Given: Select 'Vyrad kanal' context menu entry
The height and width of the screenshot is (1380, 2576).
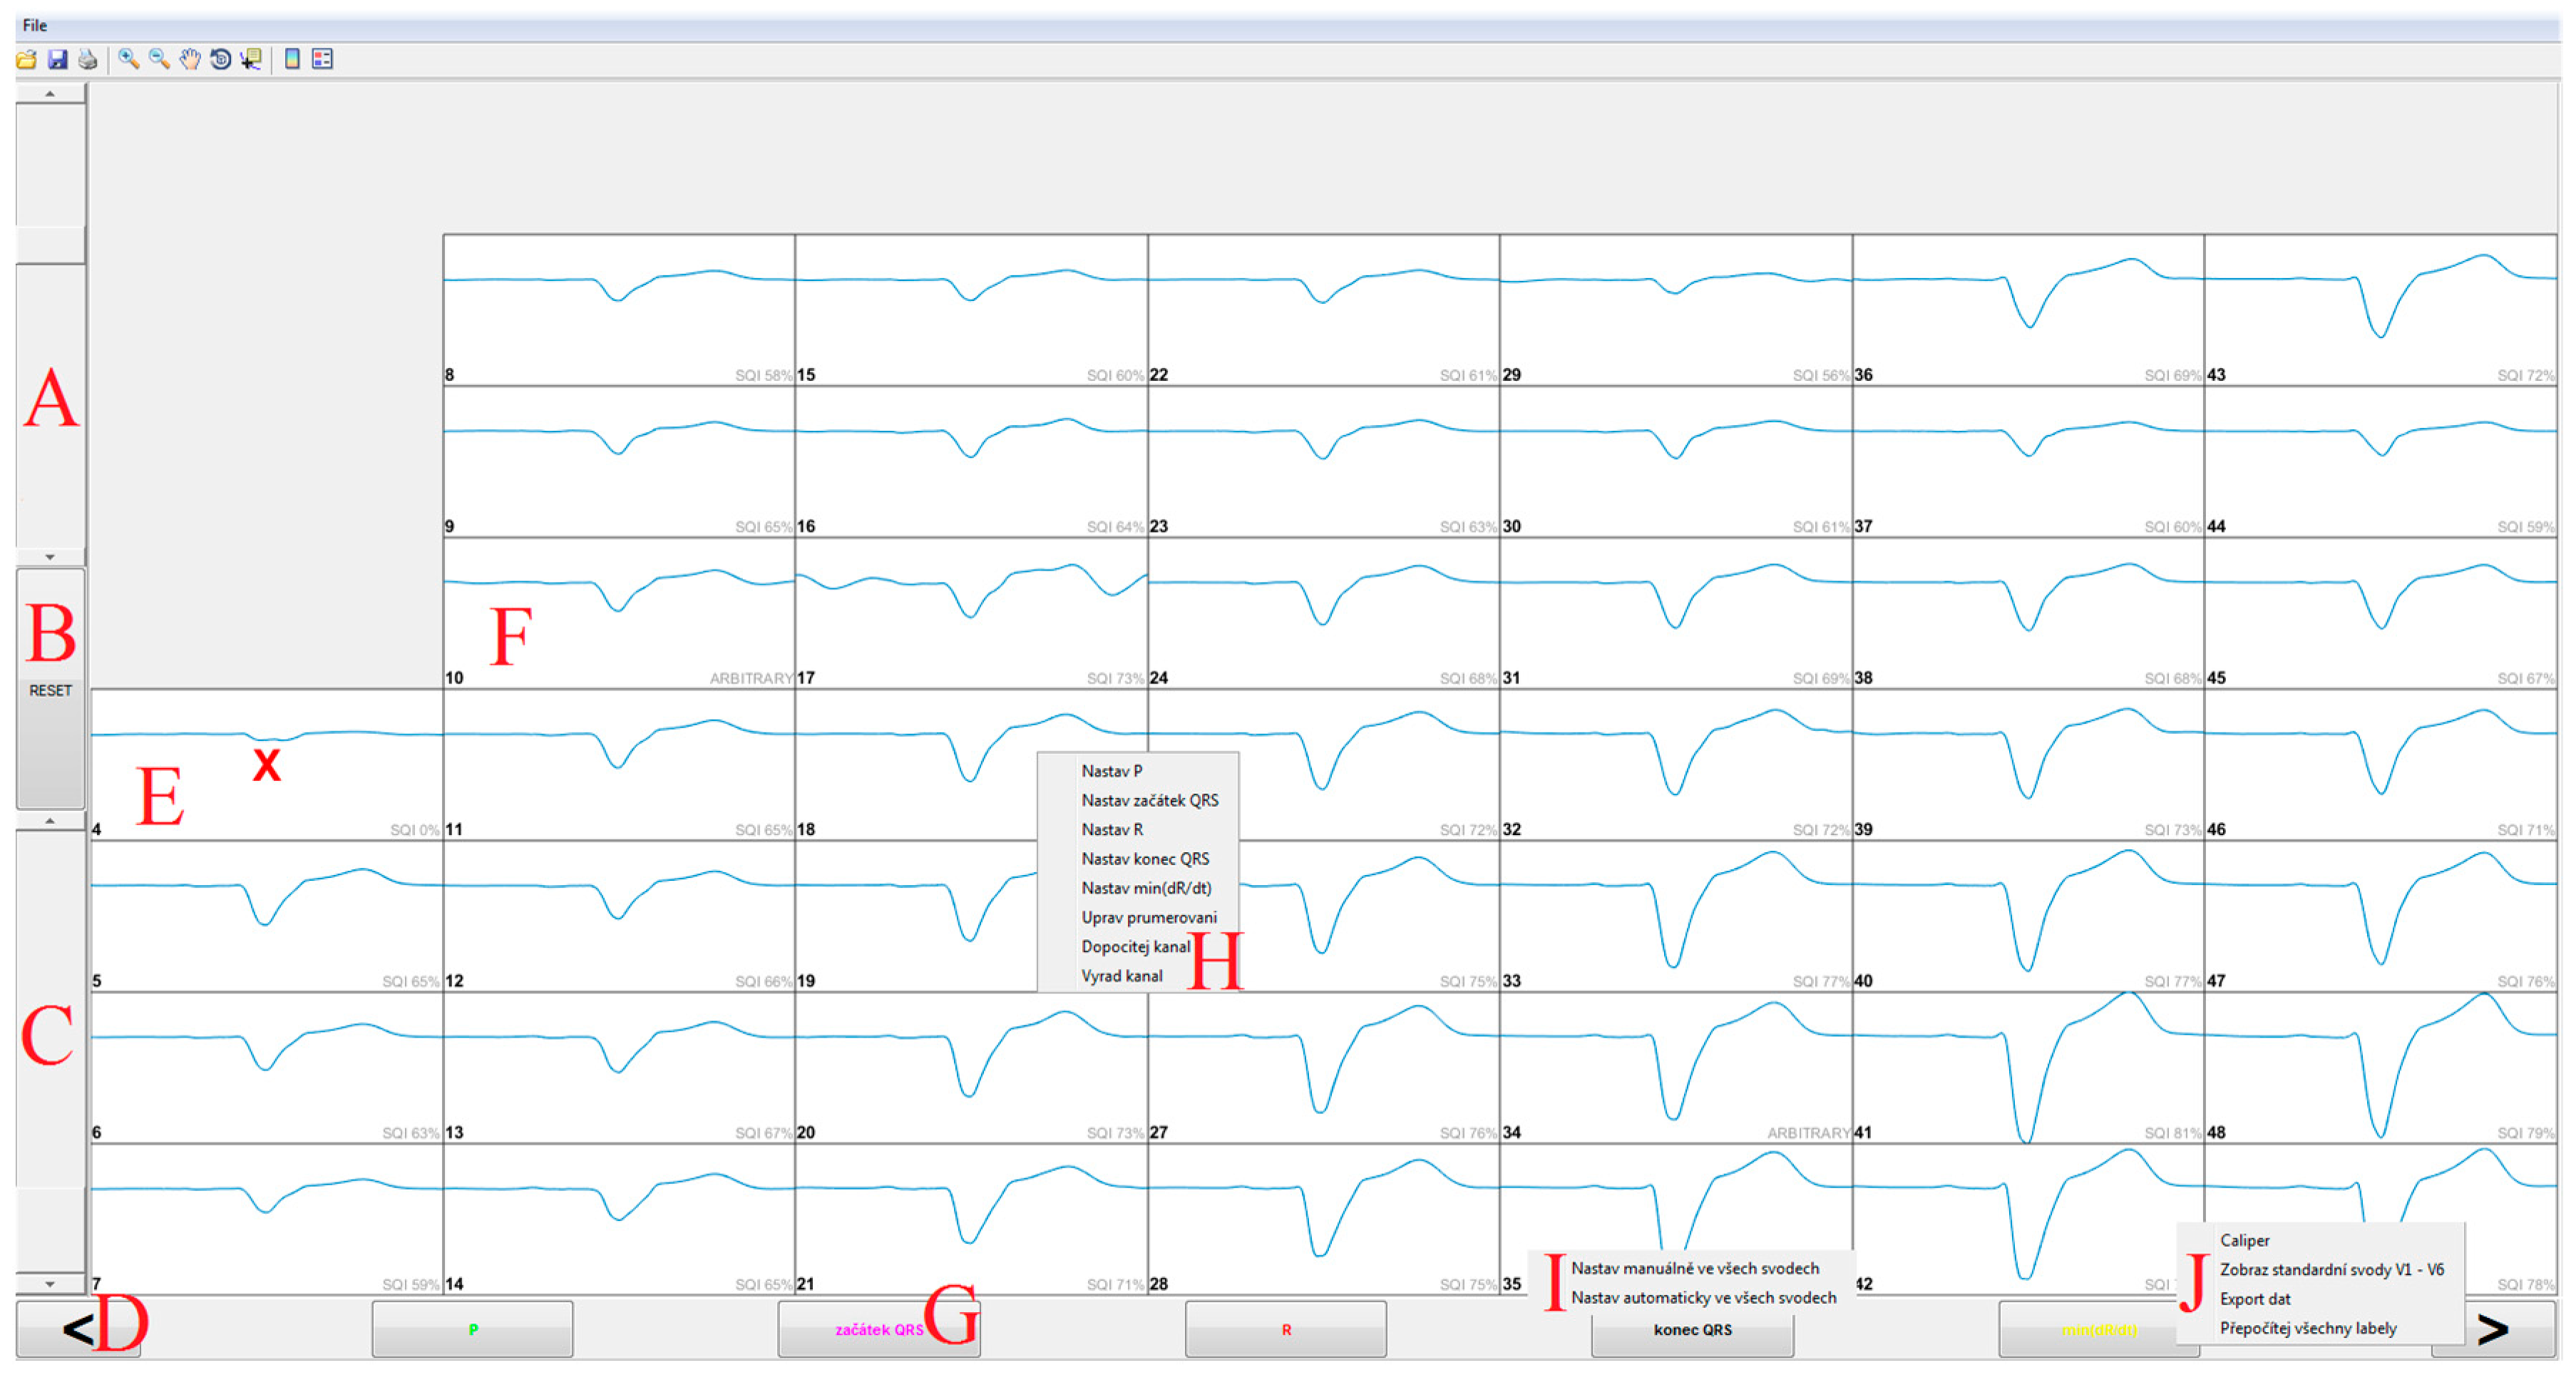Looking at the screenshot, I should point(1121,976).
